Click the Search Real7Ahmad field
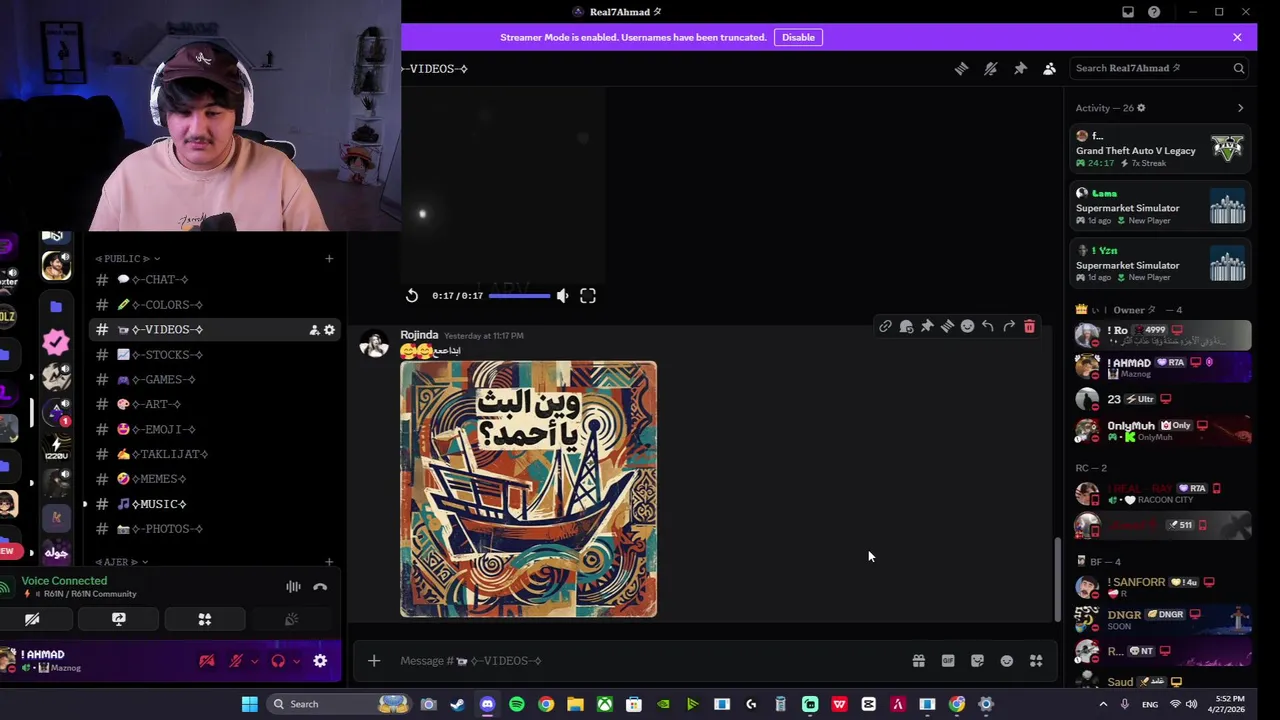The width and height of the screenshot is (1280, 720). click(1159, 68)
